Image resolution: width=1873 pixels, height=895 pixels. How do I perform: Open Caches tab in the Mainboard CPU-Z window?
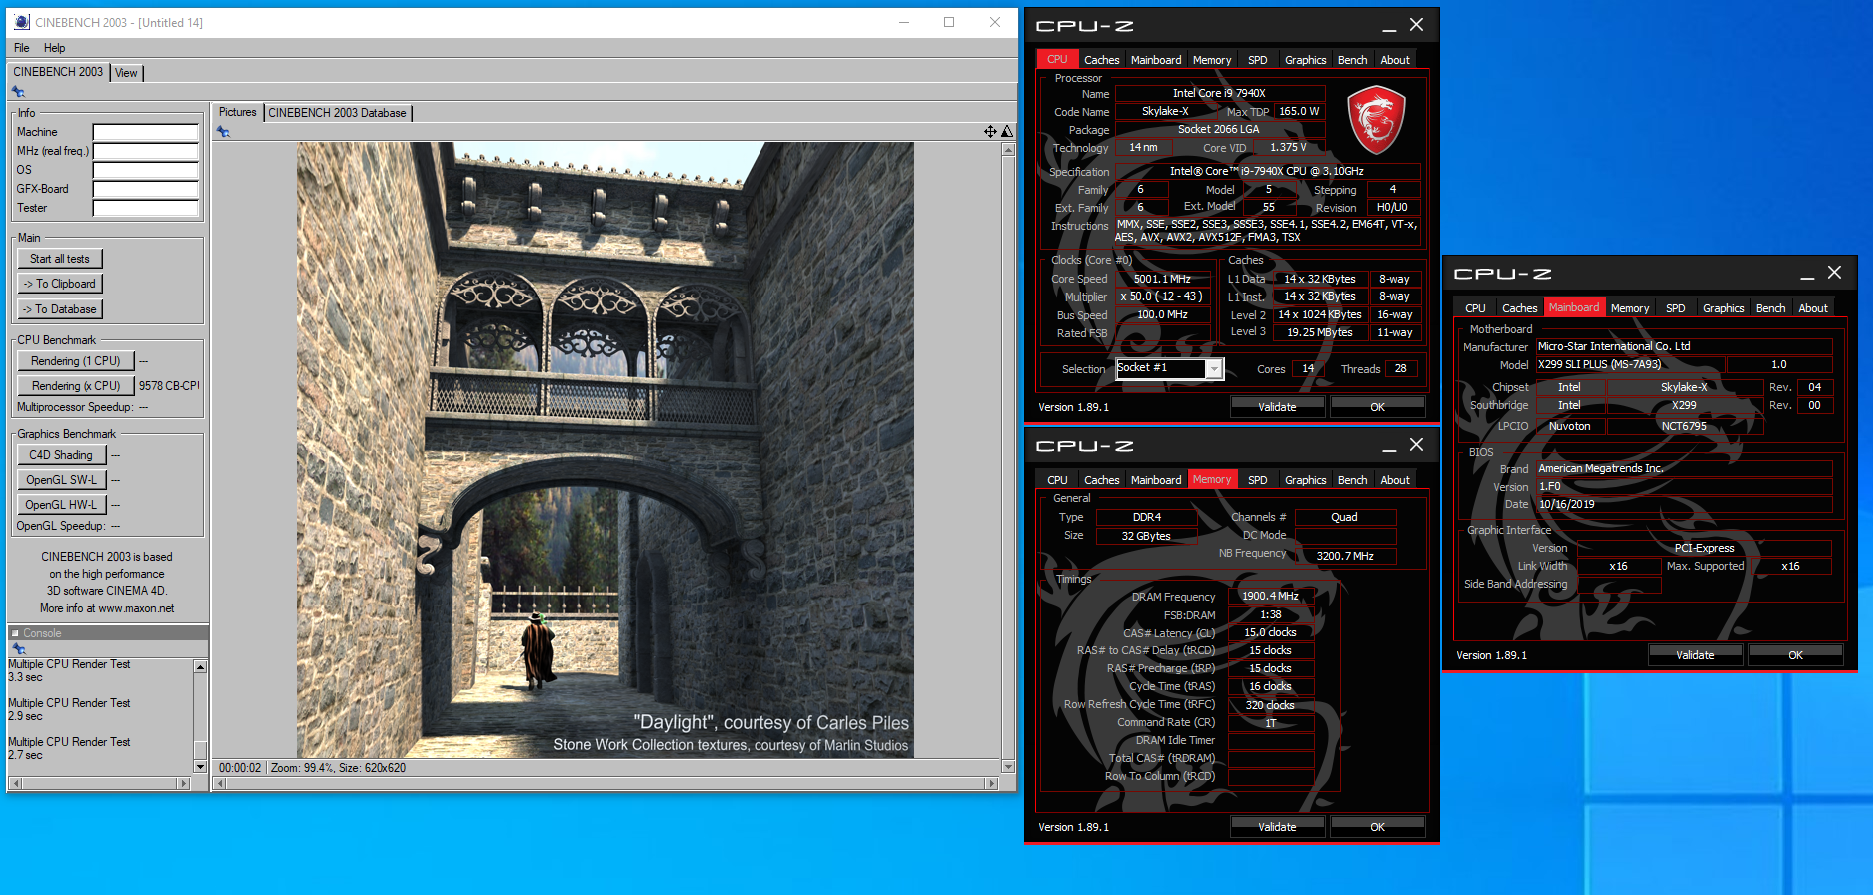(x=1519, y=308)
